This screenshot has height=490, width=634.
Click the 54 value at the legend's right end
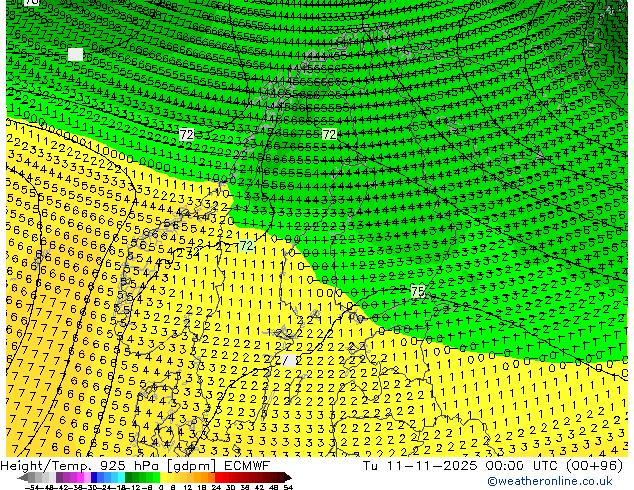[x=288, y=487]
